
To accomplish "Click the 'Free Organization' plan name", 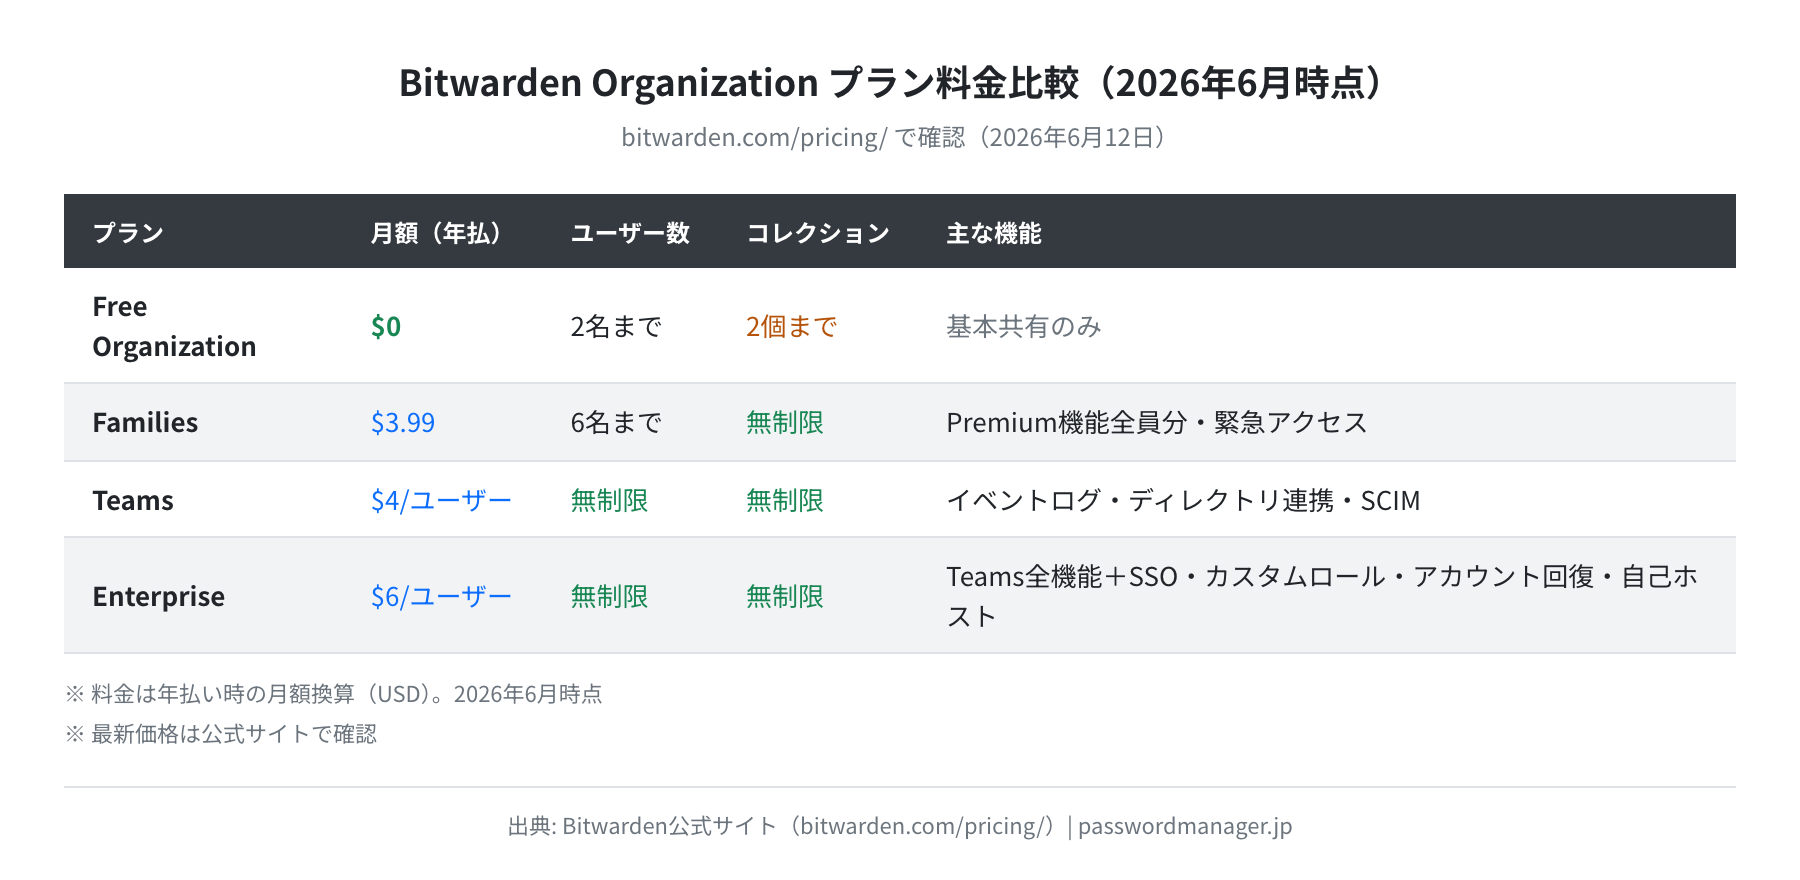I will (x=174, y=326).
